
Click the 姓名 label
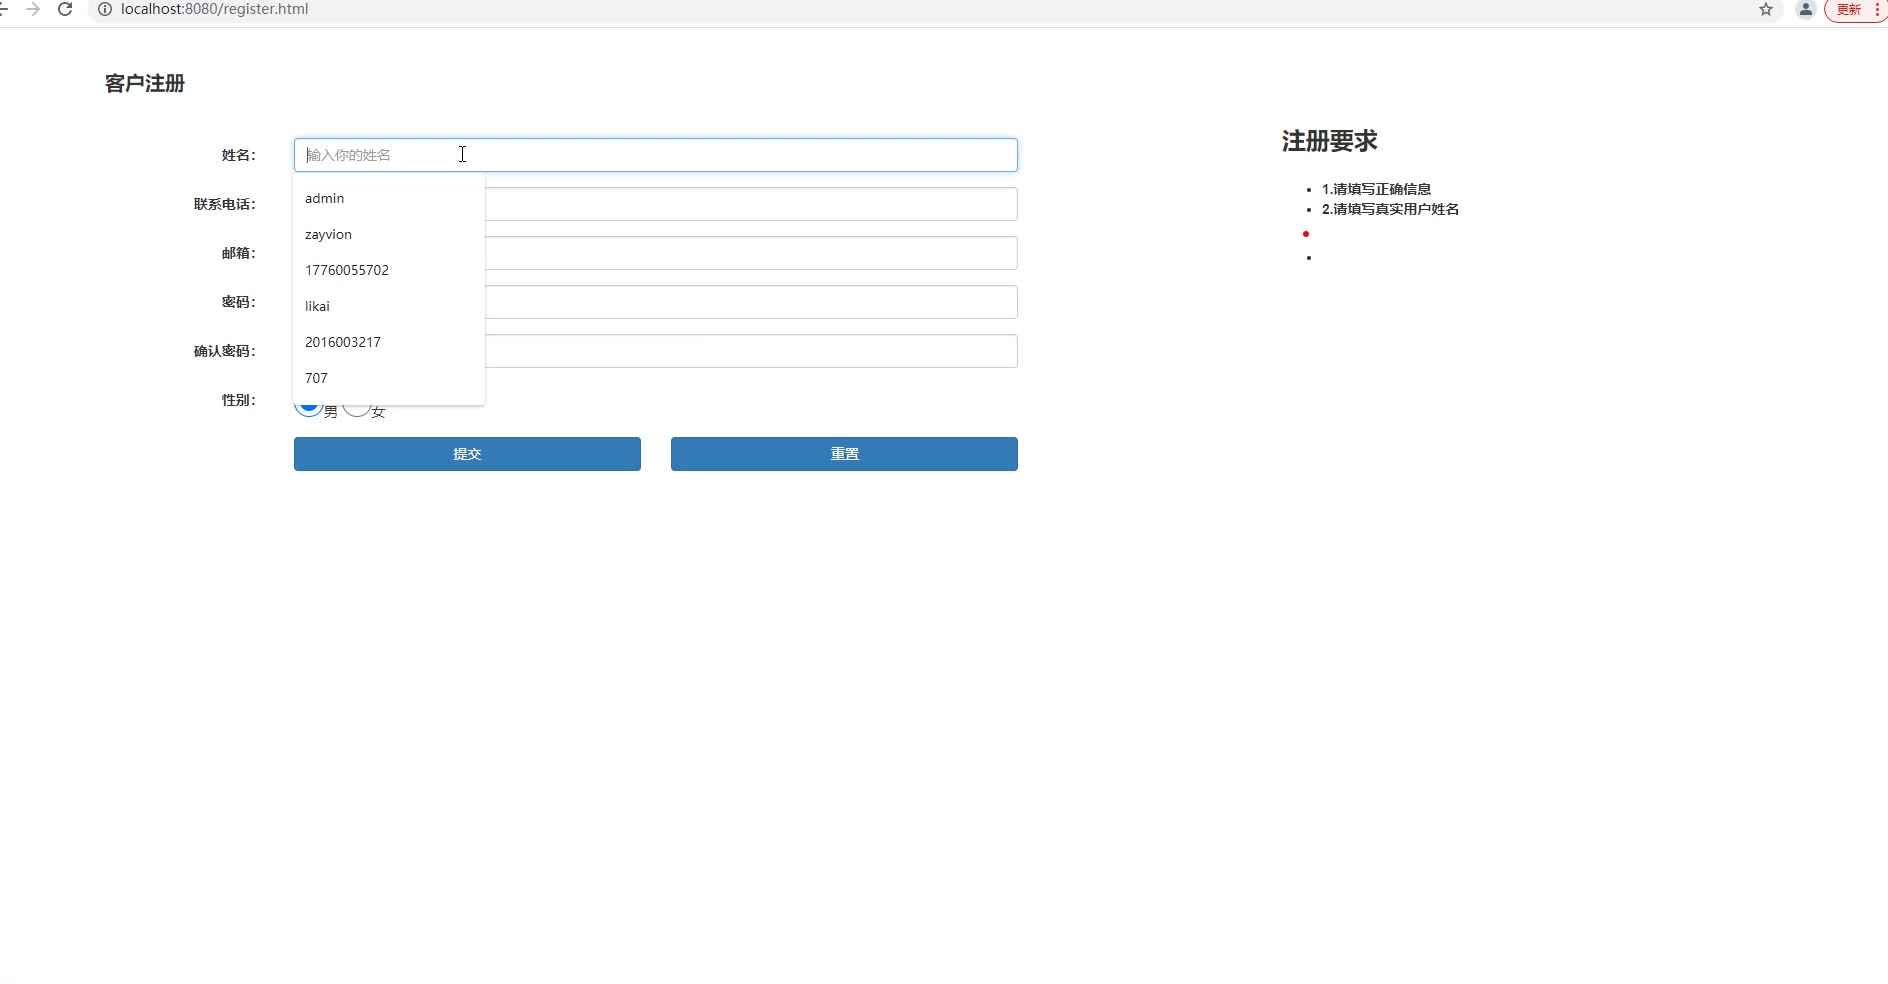tap(239, 155)
